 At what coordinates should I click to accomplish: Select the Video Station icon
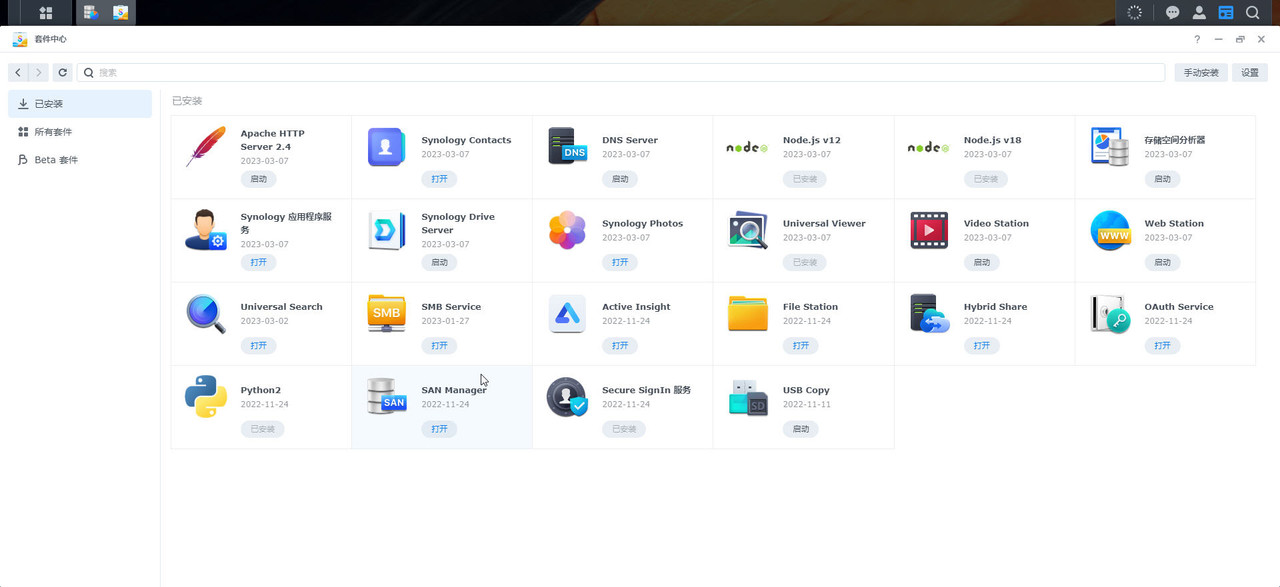click(929, 230)
